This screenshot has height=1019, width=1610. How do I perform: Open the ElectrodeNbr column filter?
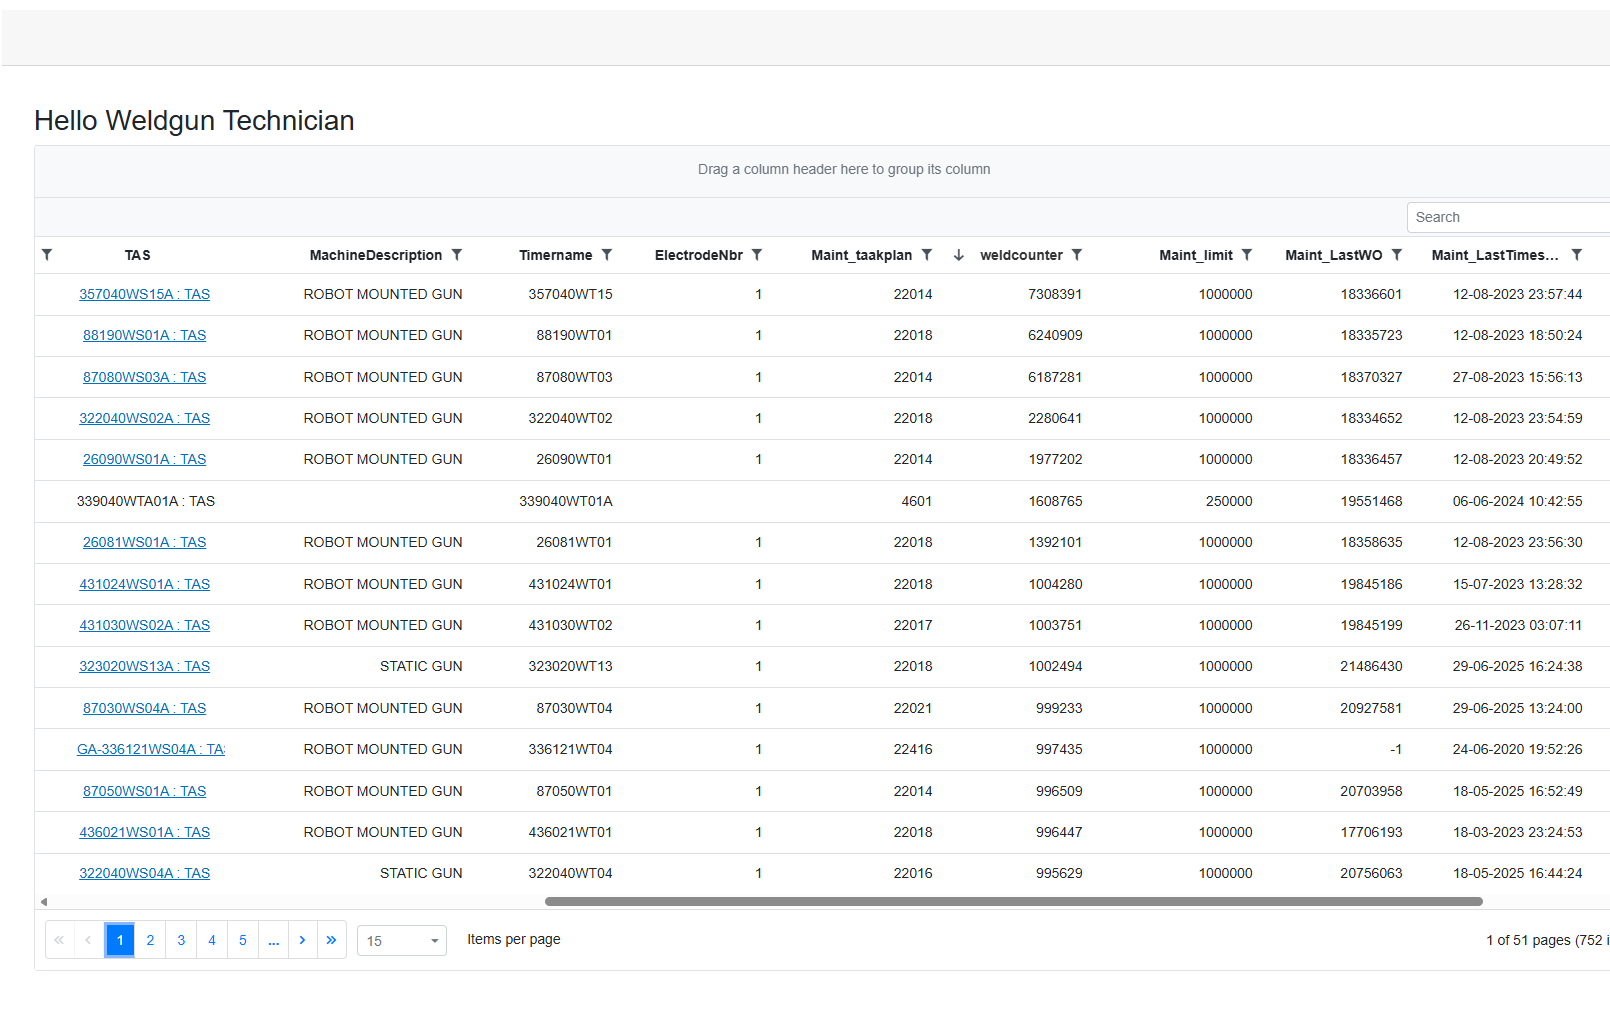[x=758, y=255]
